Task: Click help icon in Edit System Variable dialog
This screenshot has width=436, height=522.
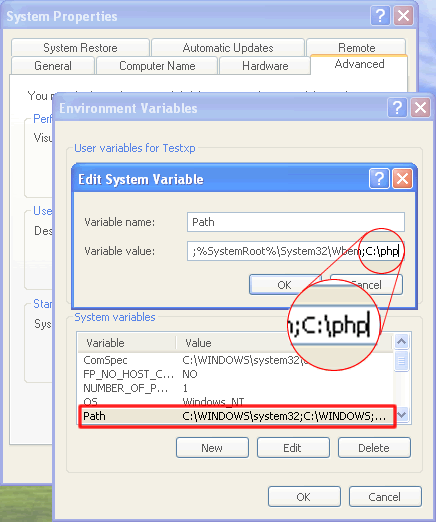Action: click(x=379, y=179)
